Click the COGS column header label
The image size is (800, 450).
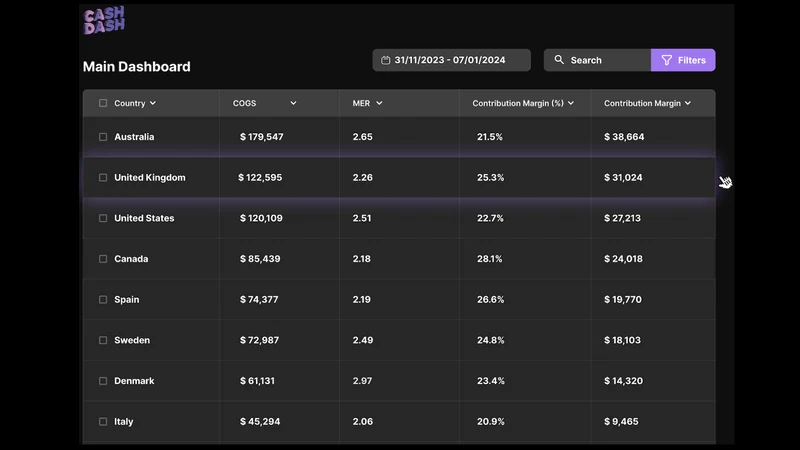coord(244,103)
